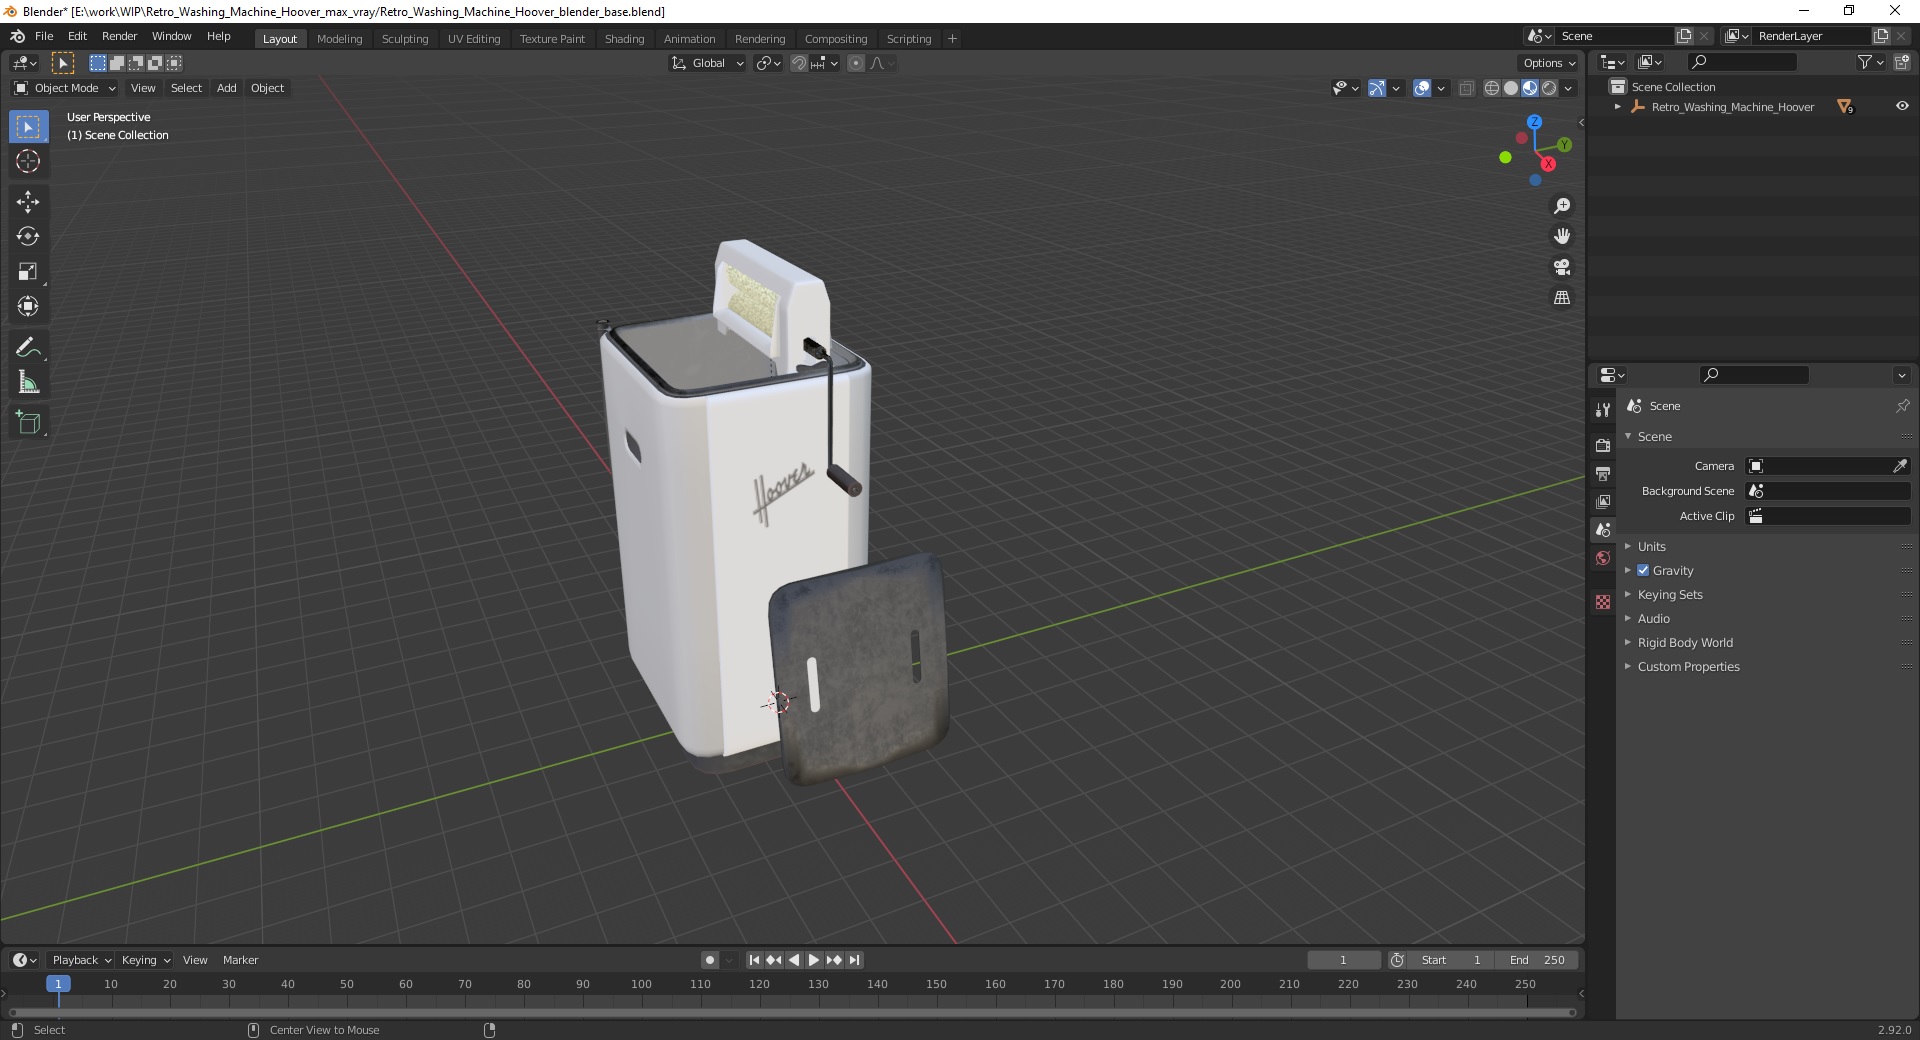Toggle X-ray view button
1920x1040 pixels.
(1466, 88)
